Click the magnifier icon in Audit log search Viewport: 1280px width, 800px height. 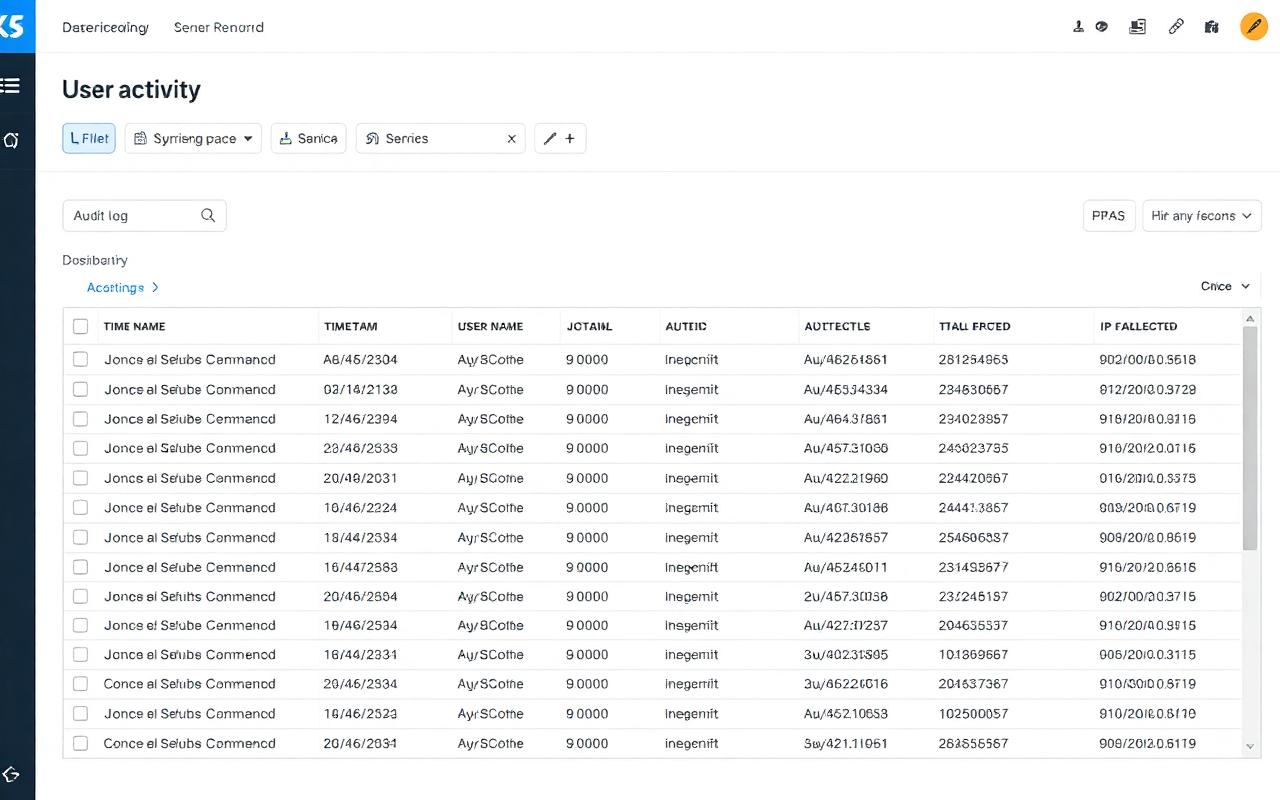208,215
